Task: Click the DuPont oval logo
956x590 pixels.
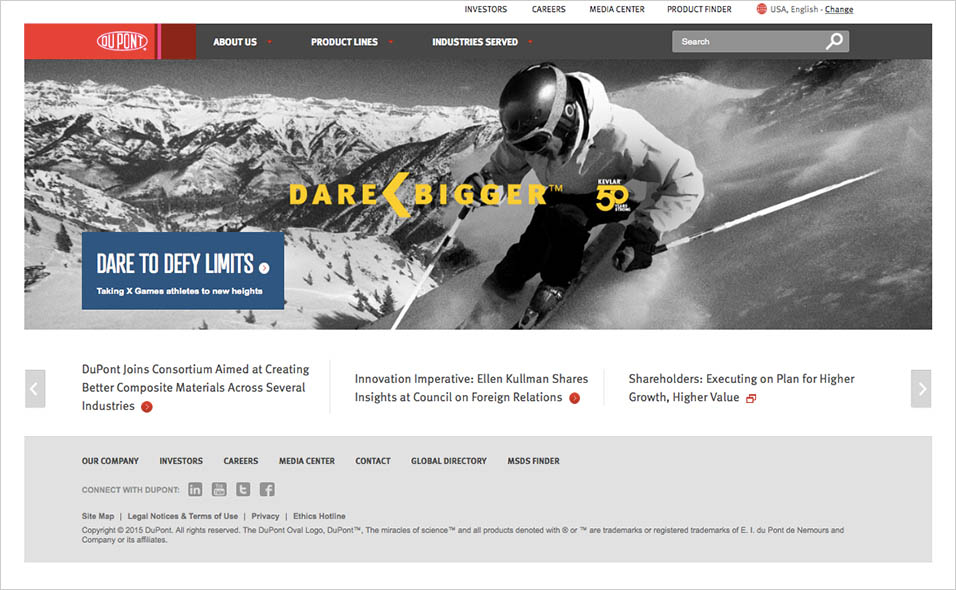Action: pyautogui.click(x=121, y=42)
